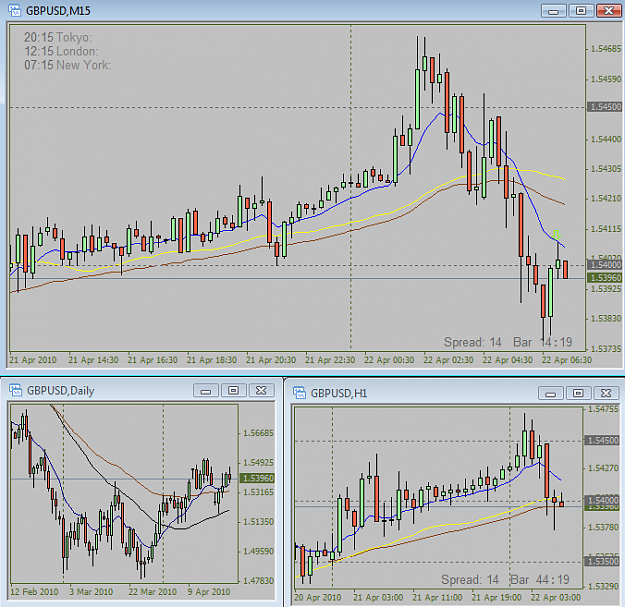Minimize the GBPUSD,Daily chart window
625x607 pixels.
tap(206, 391)
